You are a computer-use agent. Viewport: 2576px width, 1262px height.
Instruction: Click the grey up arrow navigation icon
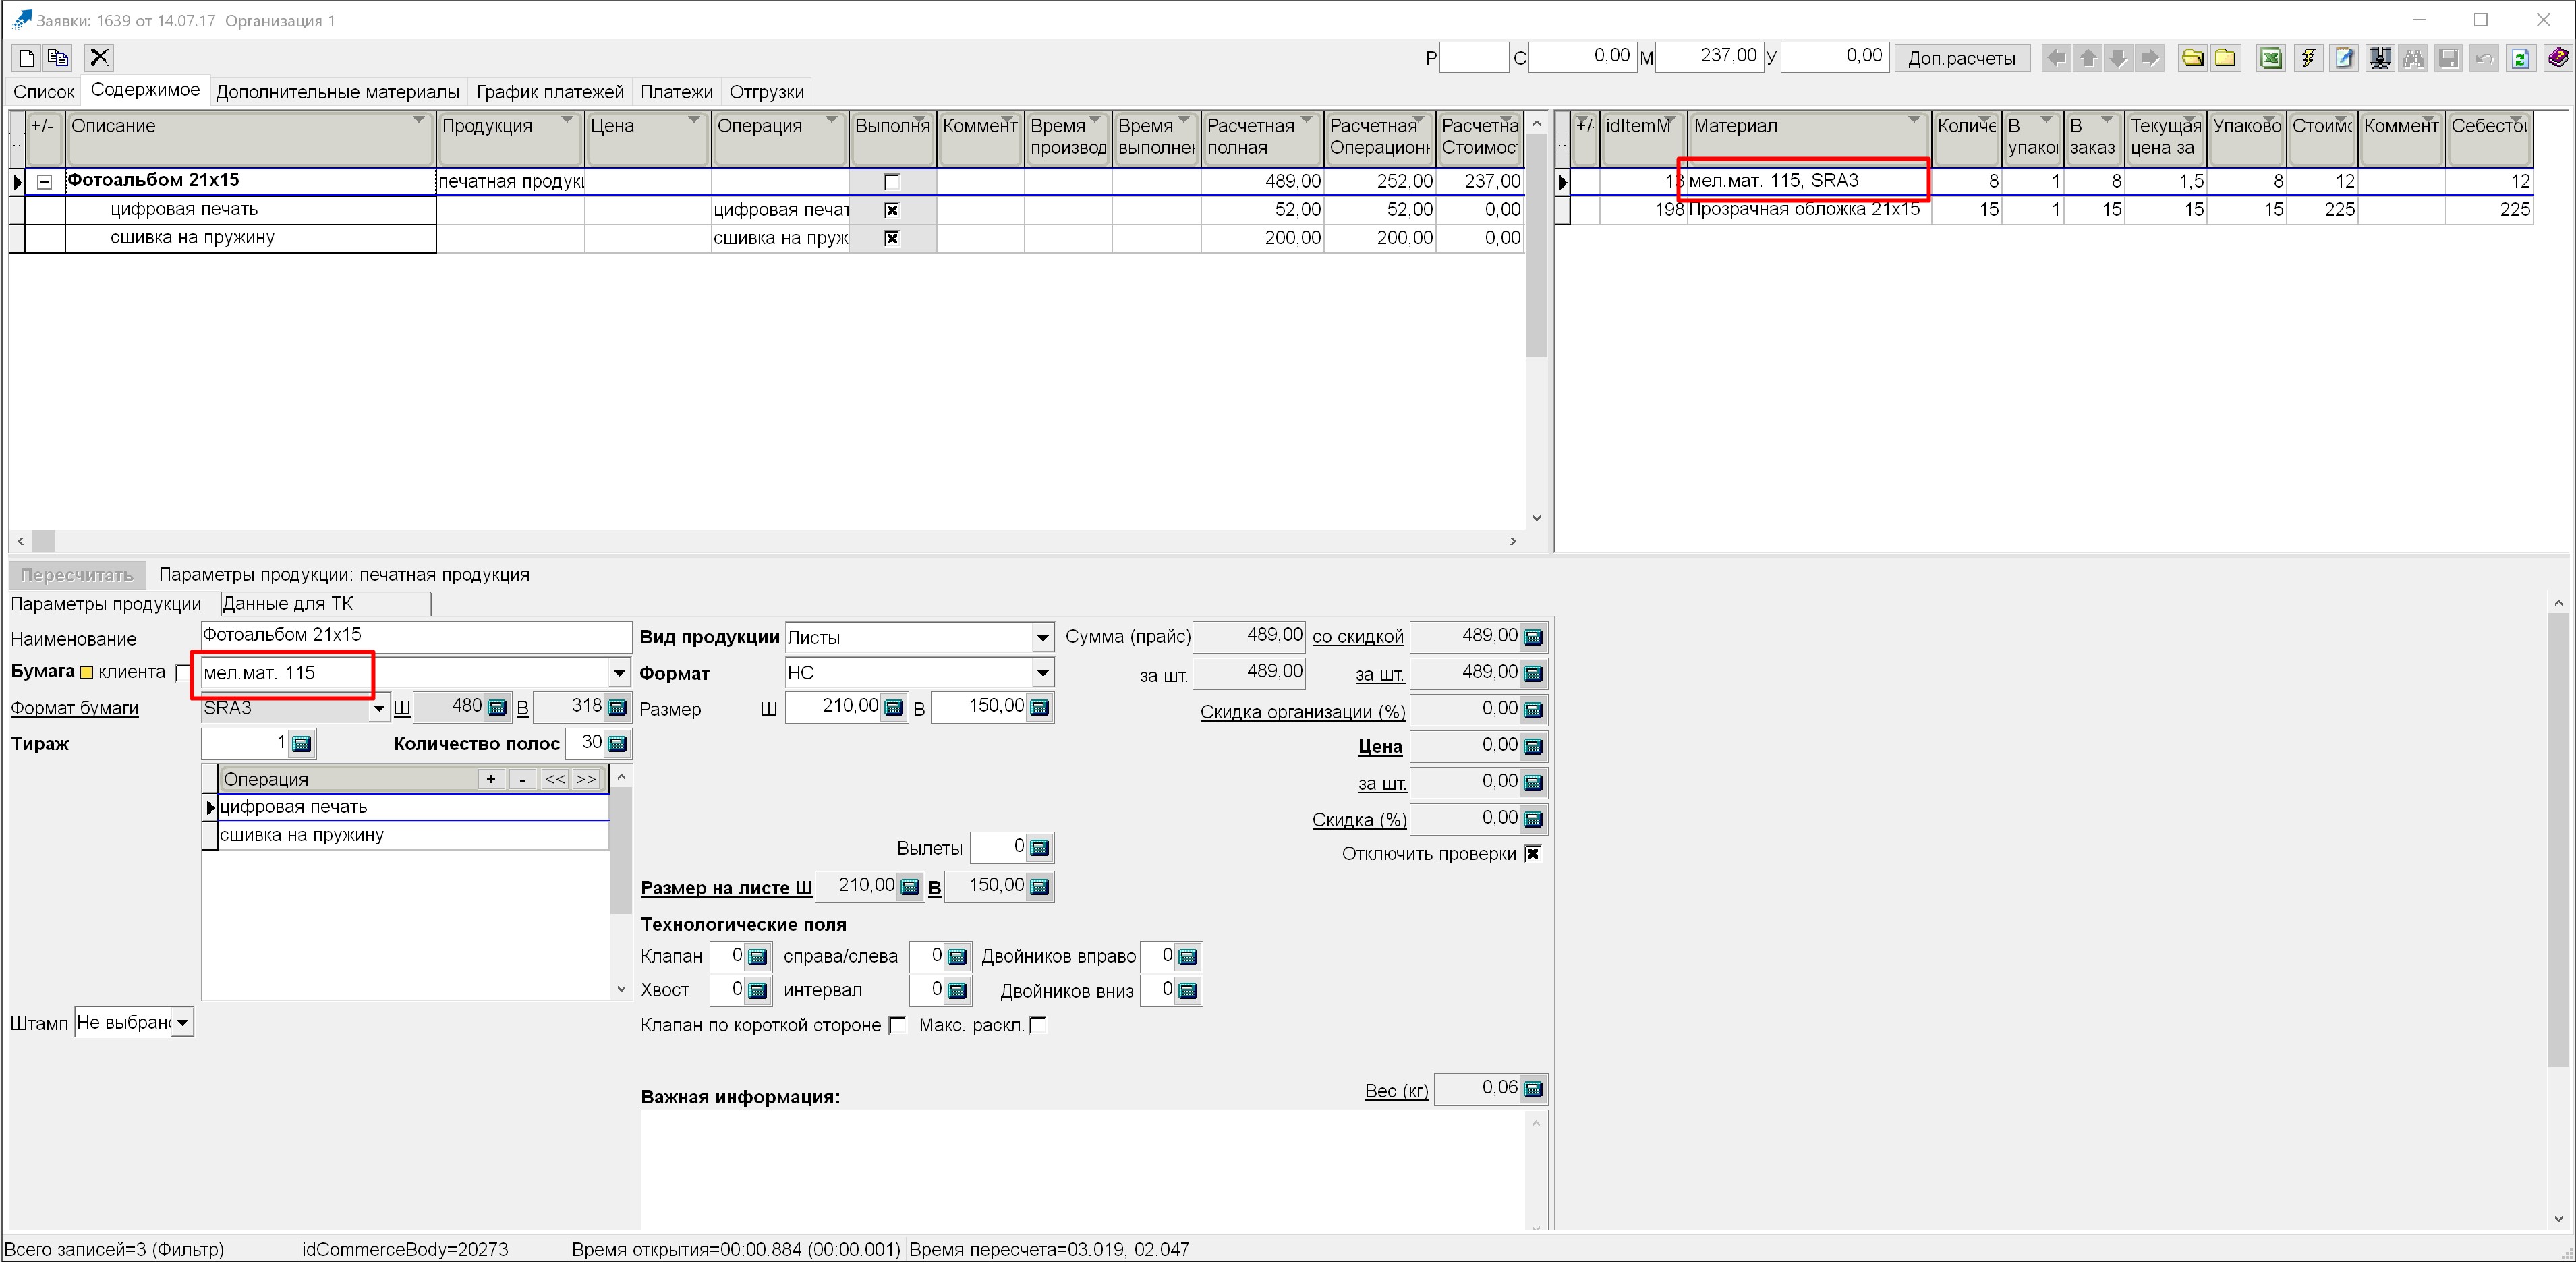(x=2087, y=58)
